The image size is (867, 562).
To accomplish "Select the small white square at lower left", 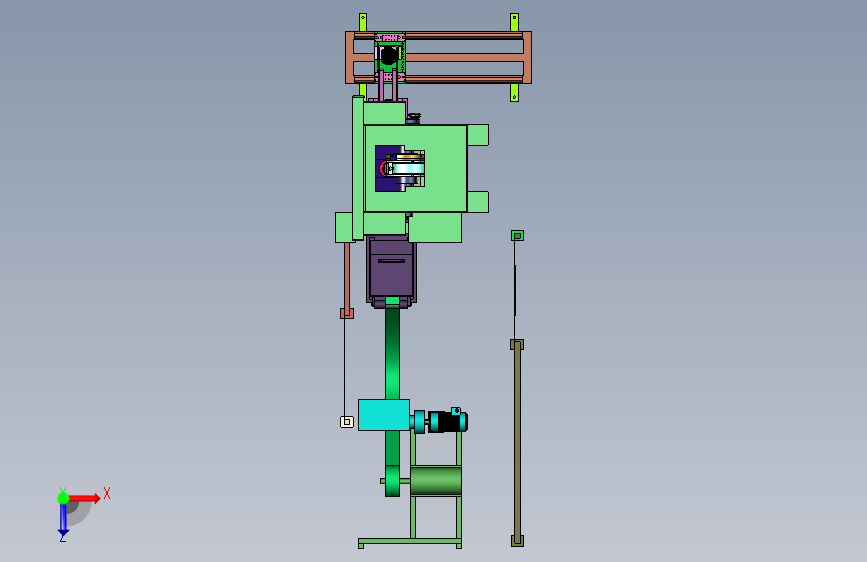I will (347, 422).
